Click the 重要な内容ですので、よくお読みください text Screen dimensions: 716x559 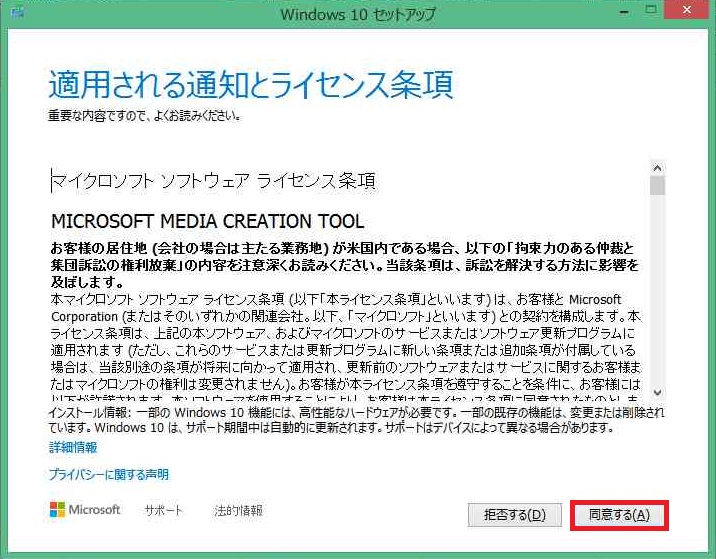pos(144,116)
